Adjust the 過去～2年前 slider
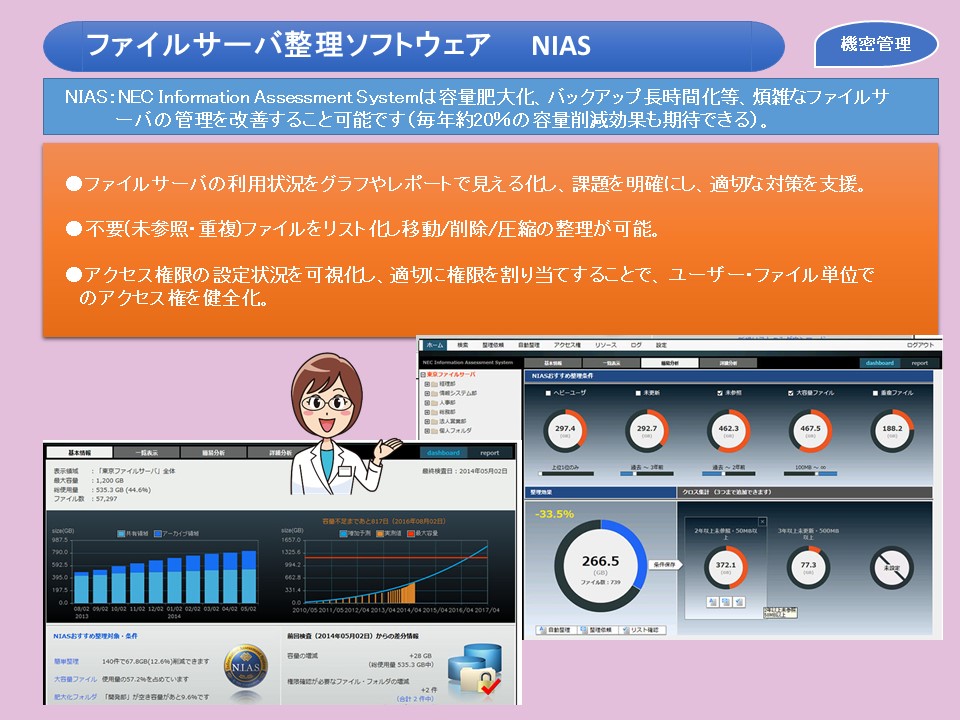 tap(729, 473)
